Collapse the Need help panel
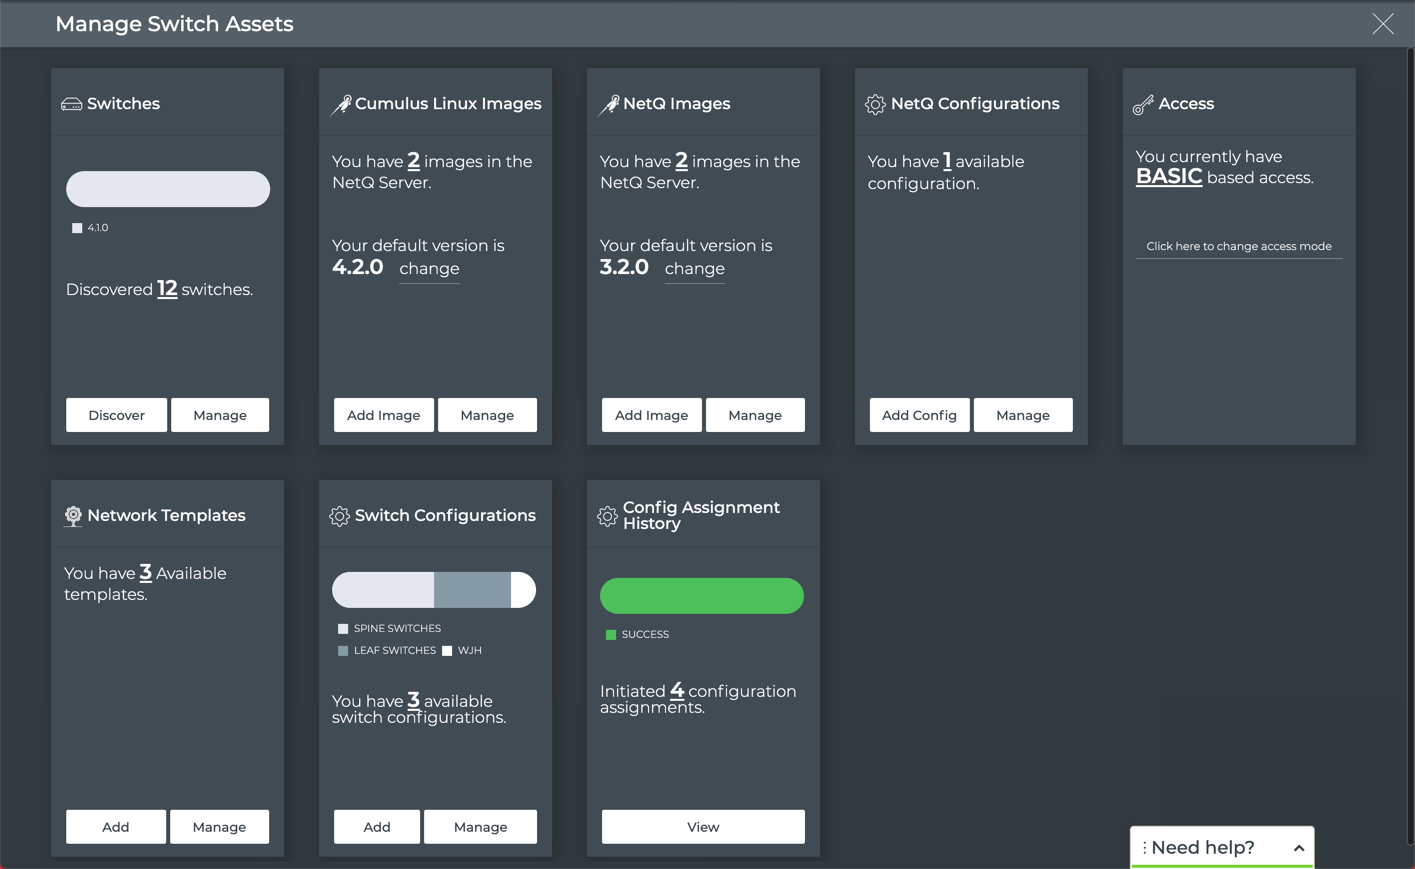Screen dimensions: 1415x869 pyautogui.click(x=1297, y=847)
